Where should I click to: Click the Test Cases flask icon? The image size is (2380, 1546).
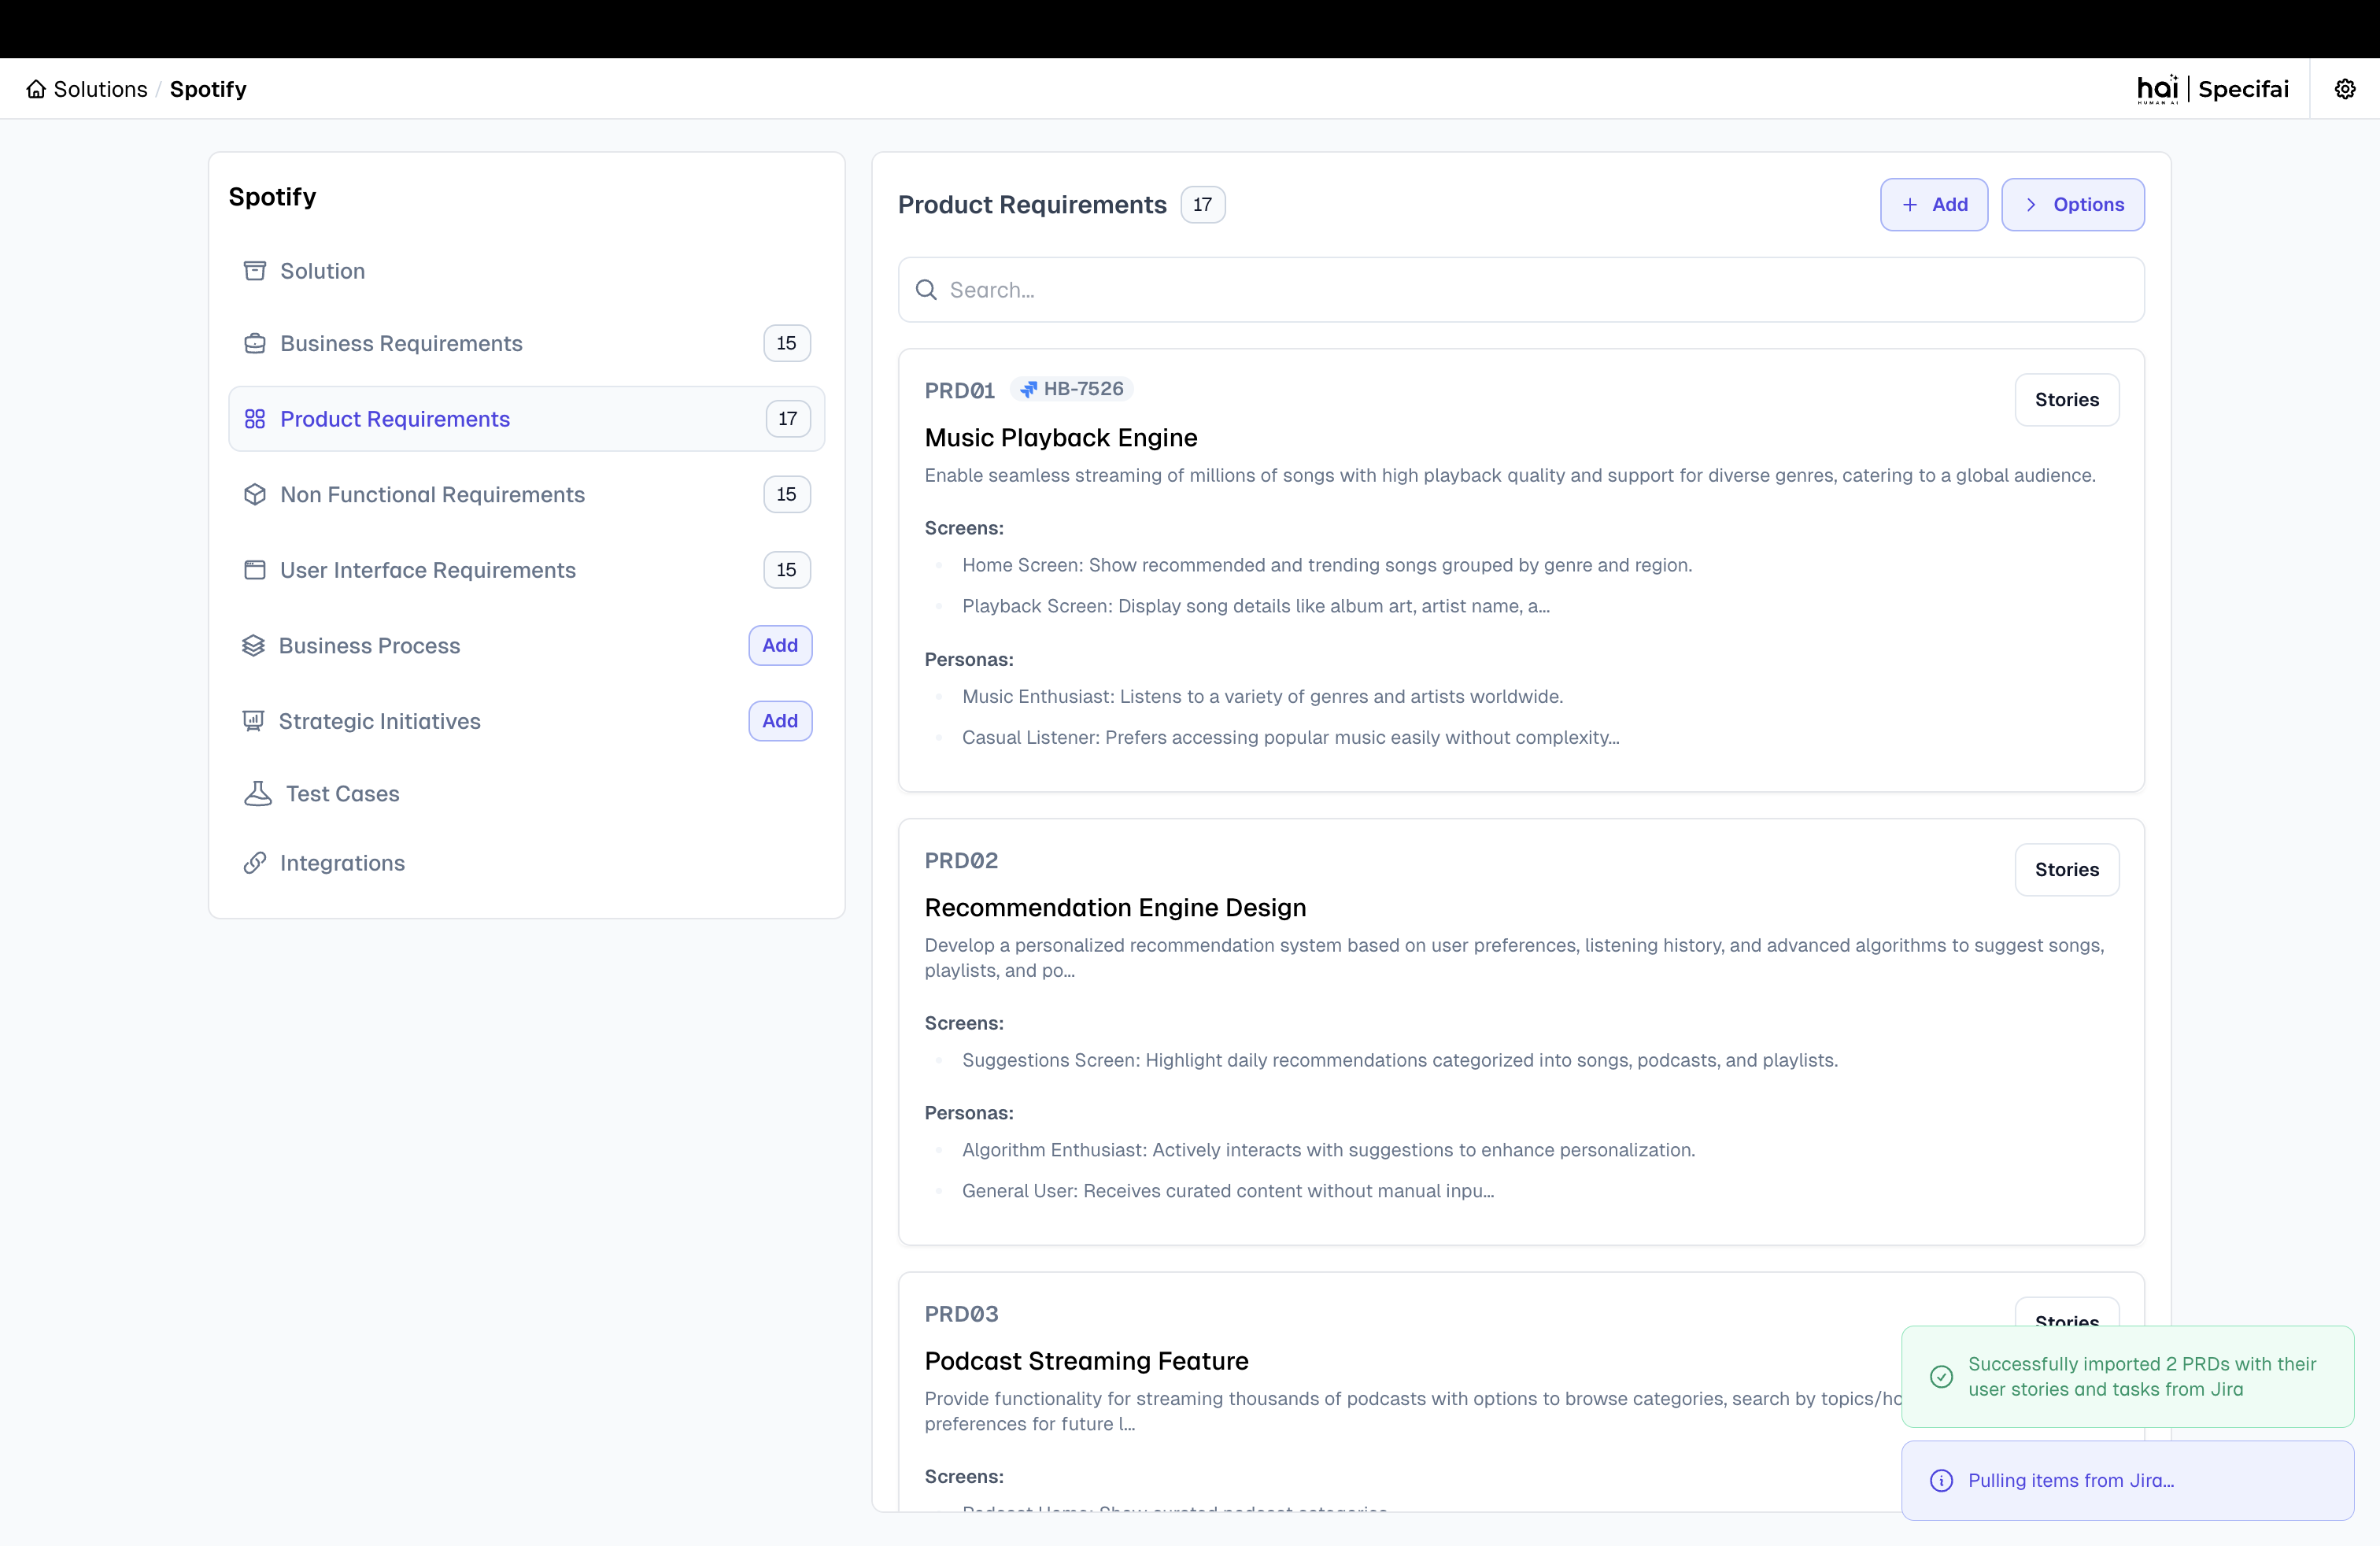point(258,794)
